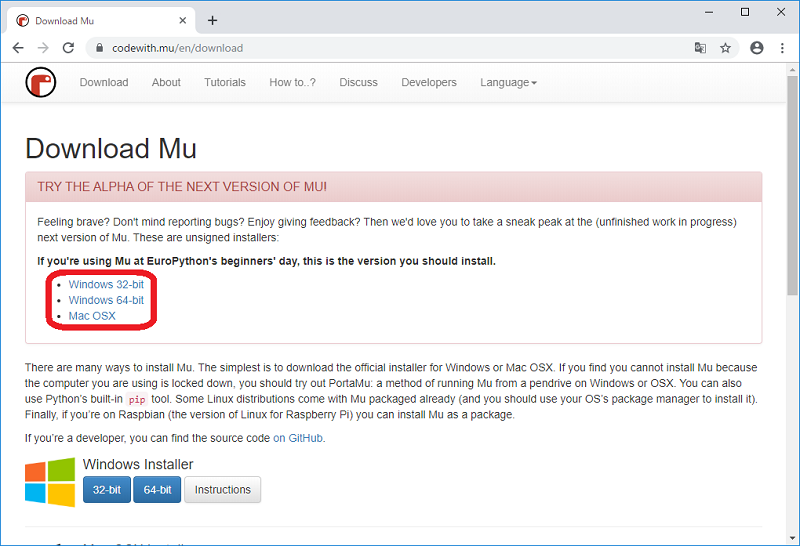Click the Windows 32-bit alpha link
800x546 pixels.
coord(106,284)
